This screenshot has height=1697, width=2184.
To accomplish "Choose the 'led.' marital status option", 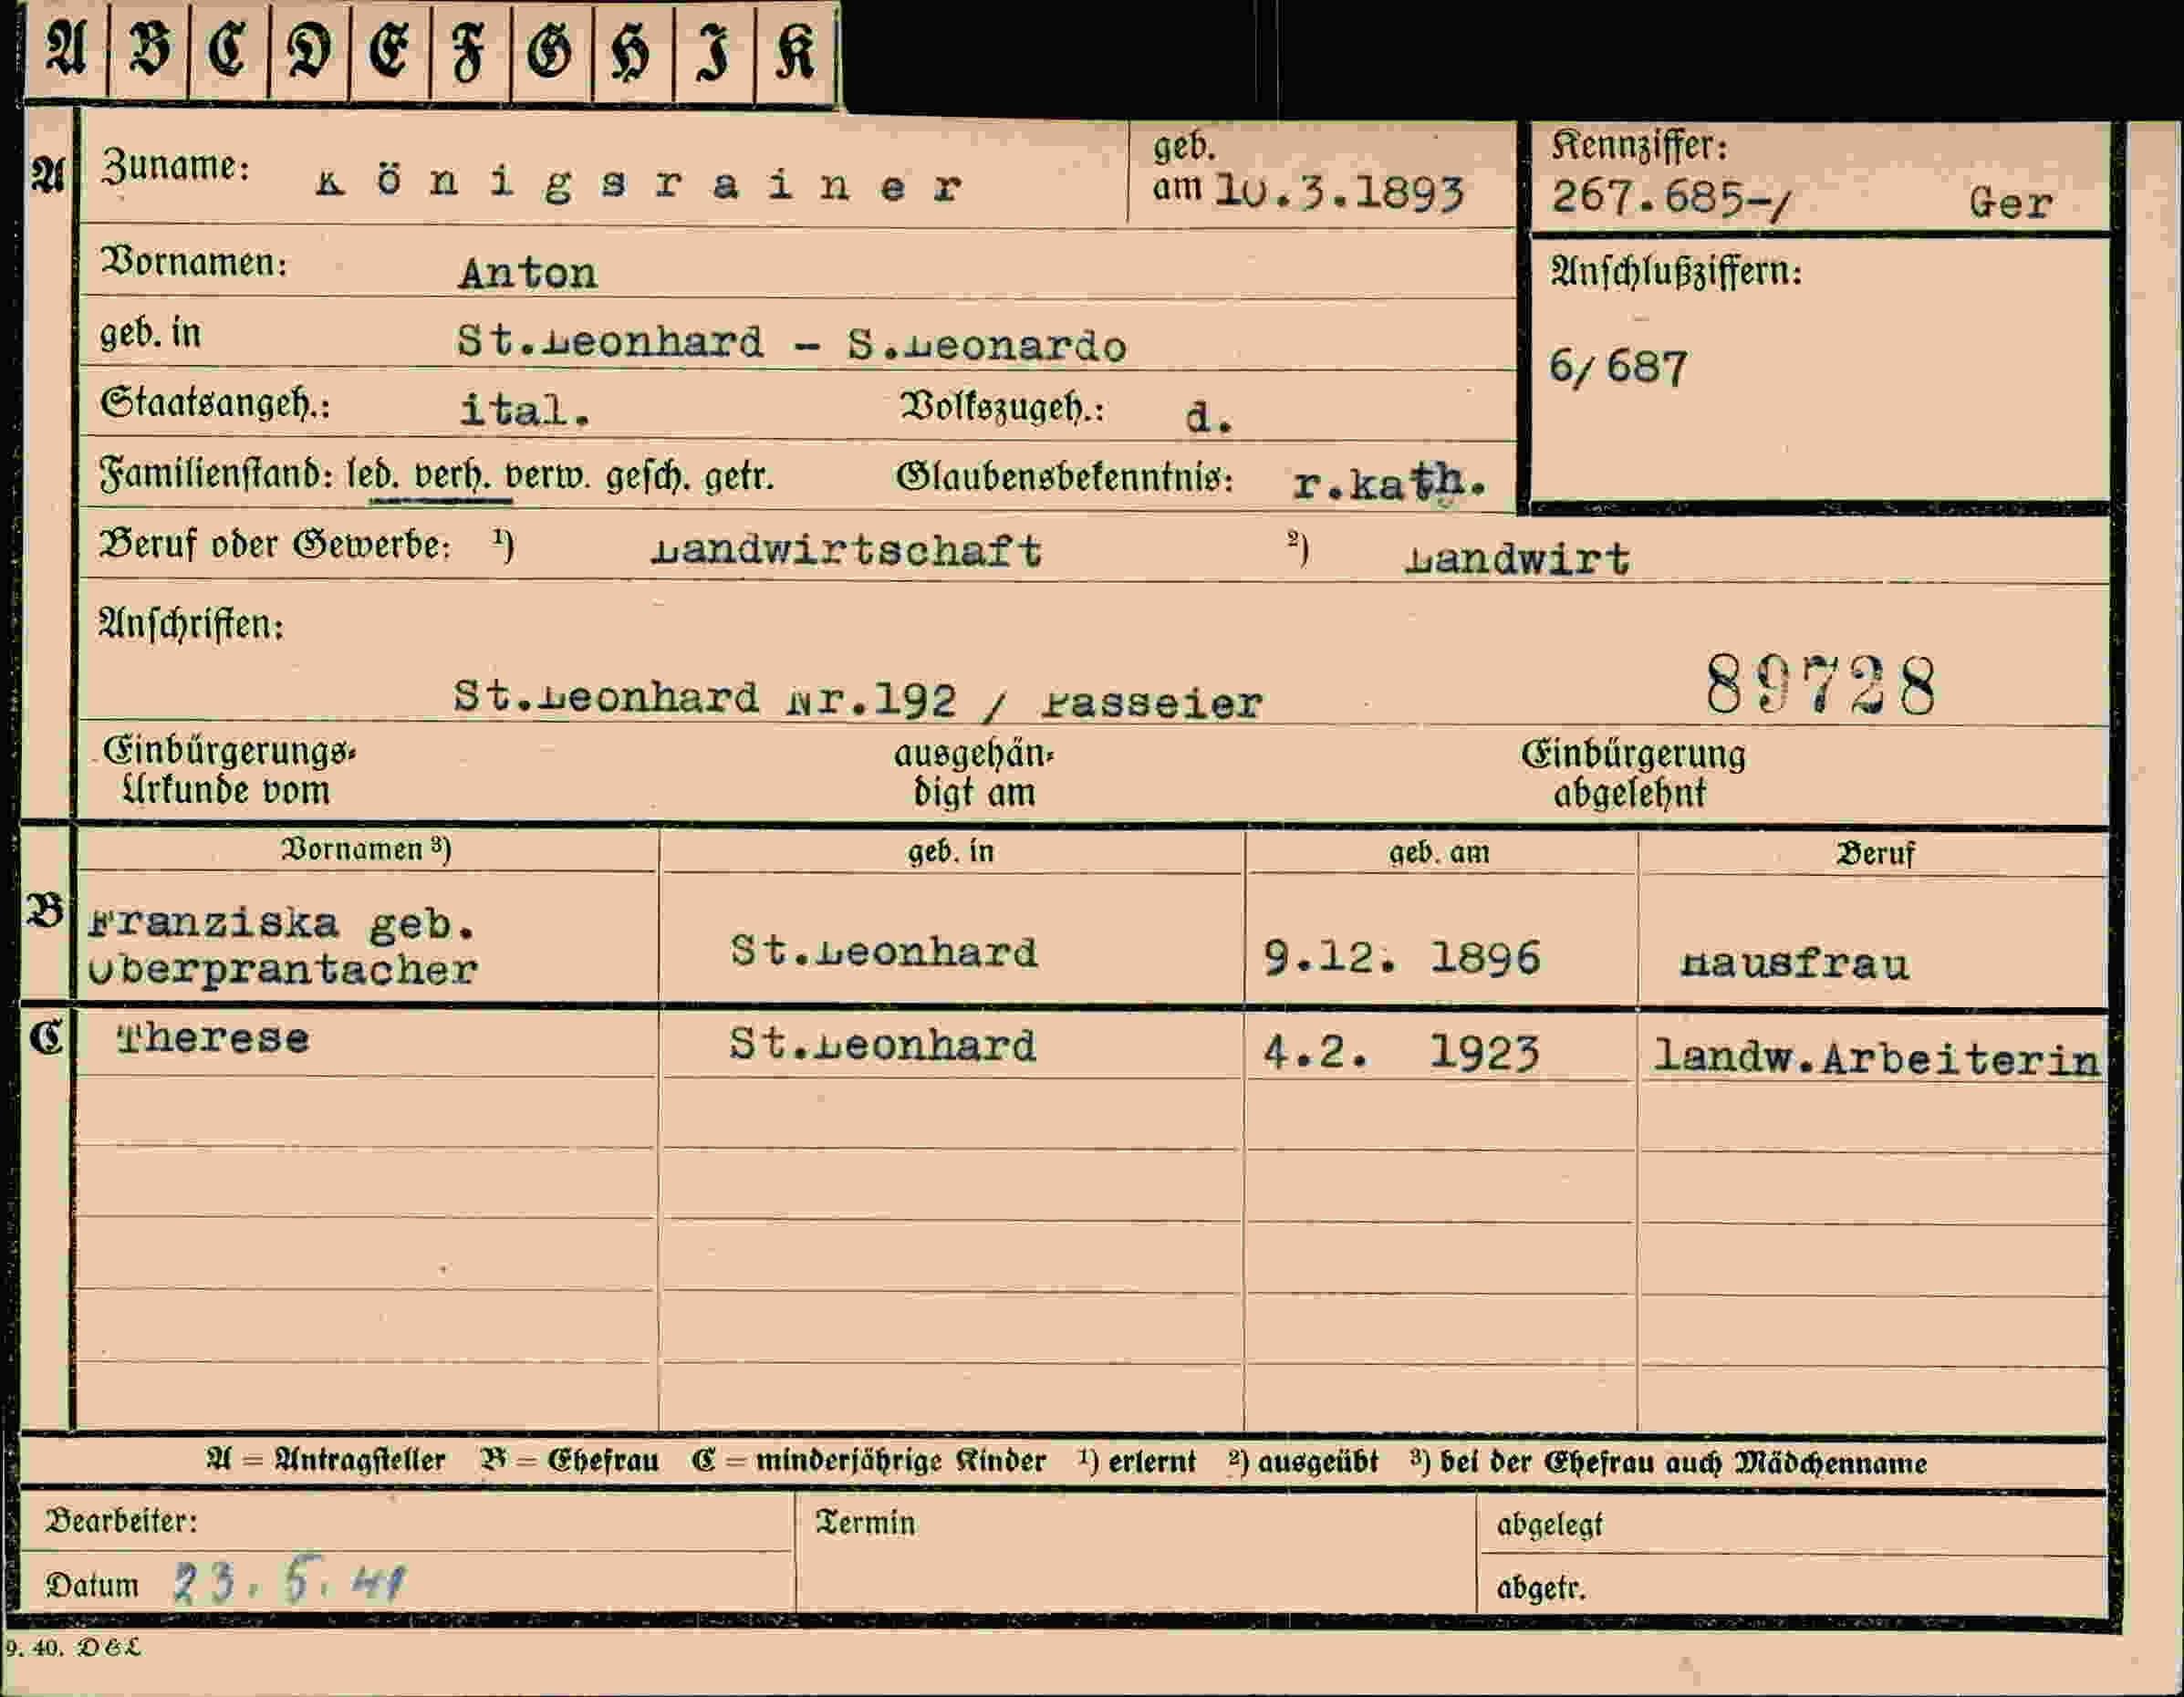I will click(373, 476).
